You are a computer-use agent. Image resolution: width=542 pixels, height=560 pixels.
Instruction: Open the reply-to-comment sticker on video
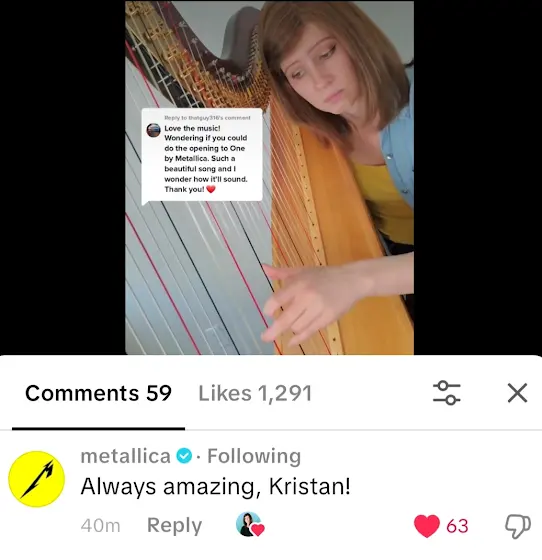[202, 156]
